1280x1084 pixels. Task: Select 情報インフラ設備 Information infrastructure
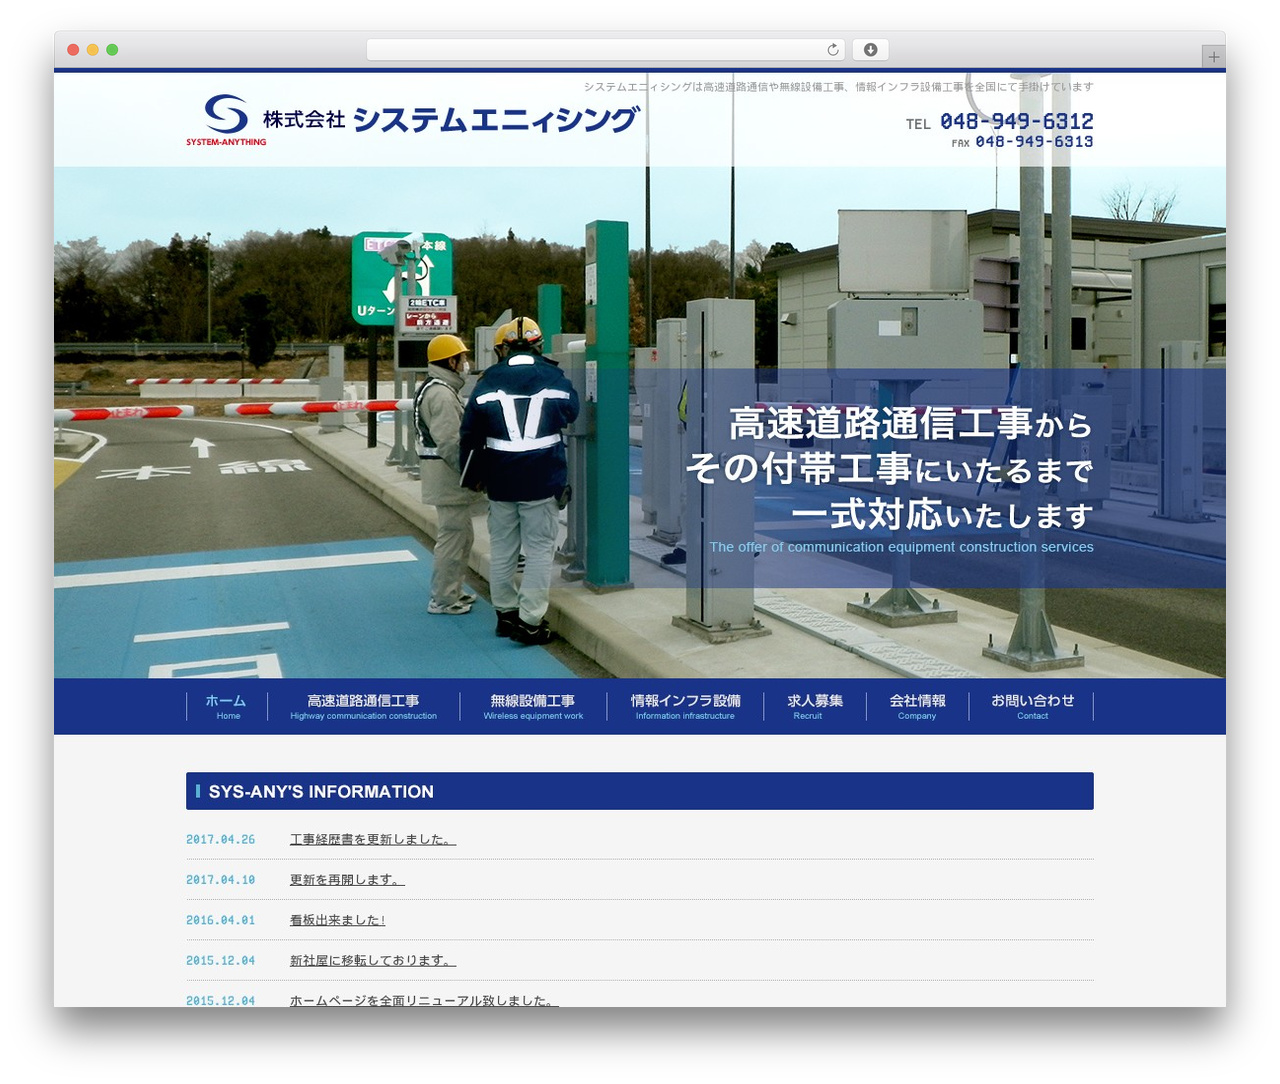click(x=685, y=706)
